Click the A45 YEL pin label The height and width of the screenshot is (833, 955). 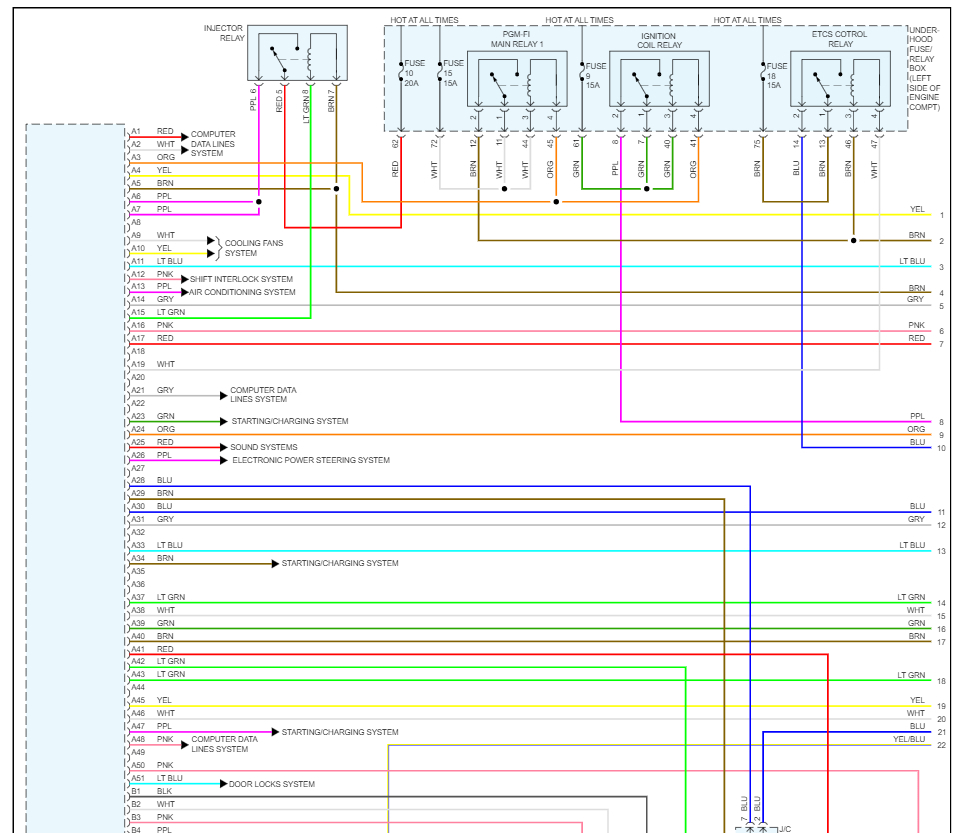pyautogui.click(x=152, y=700)
